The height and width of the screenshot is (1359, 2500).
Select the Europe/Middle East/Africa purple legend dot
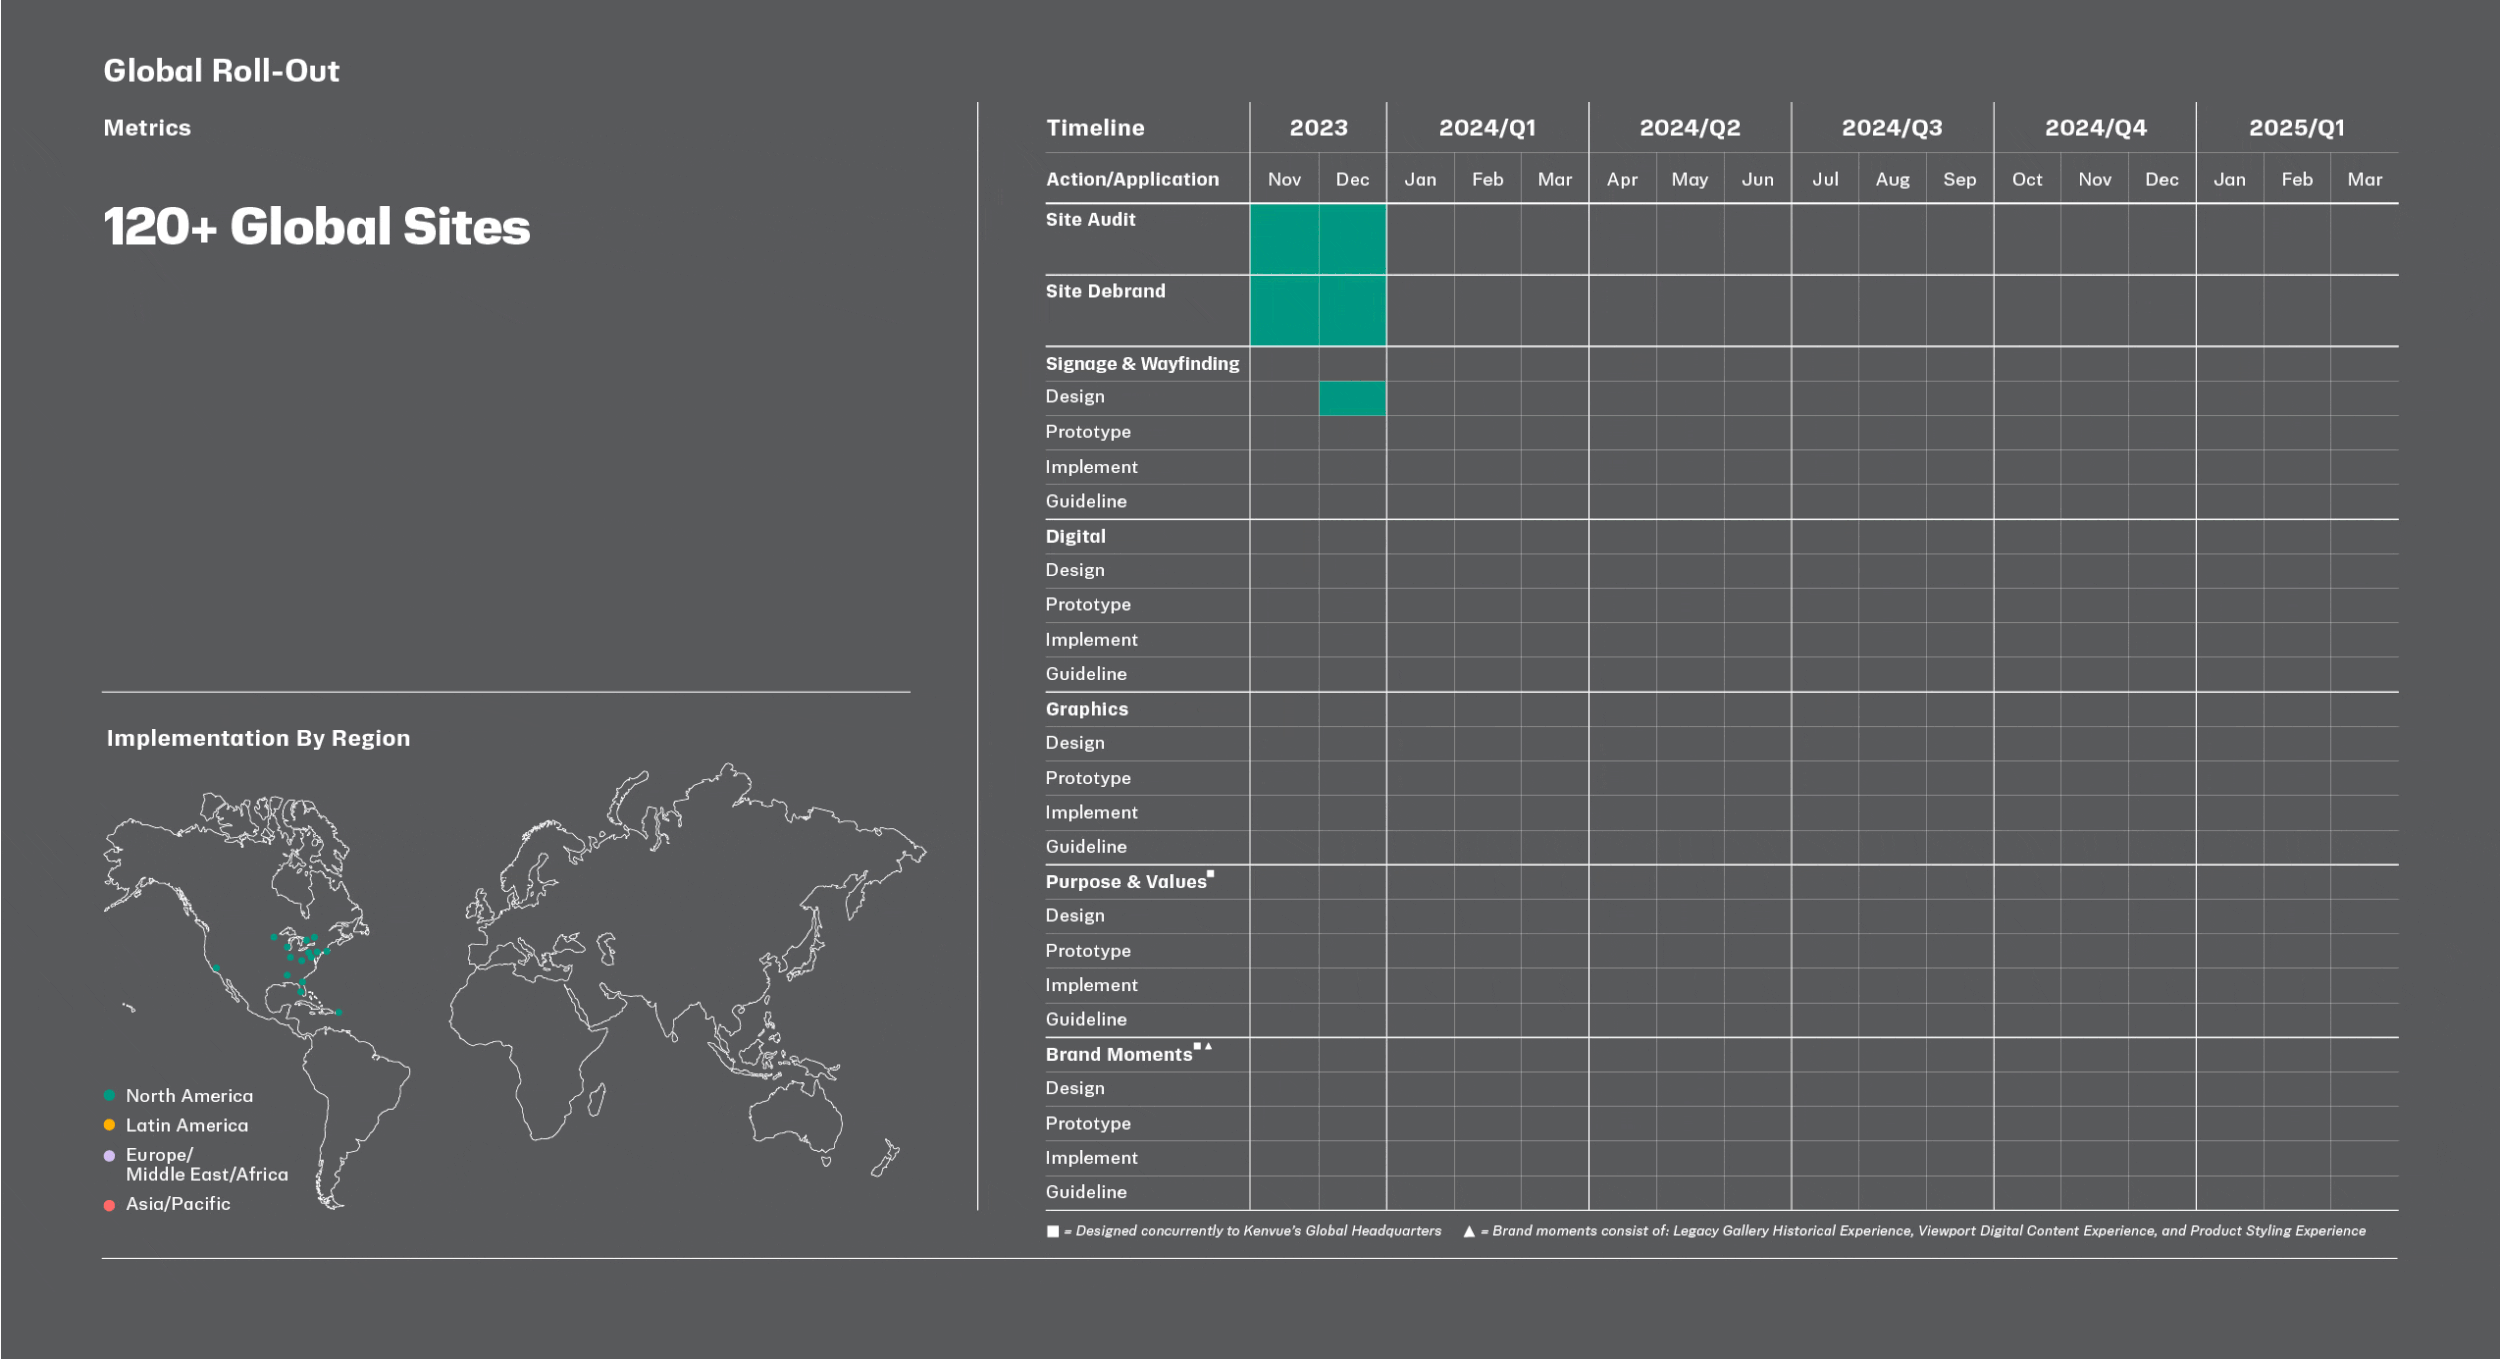109,1155
